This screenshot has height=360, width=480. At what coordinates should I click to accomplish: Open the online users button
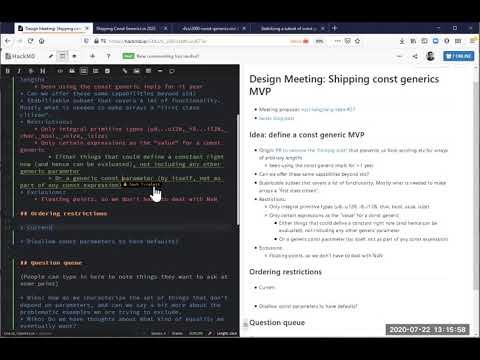pyautogui.click(x=459, y=56)
